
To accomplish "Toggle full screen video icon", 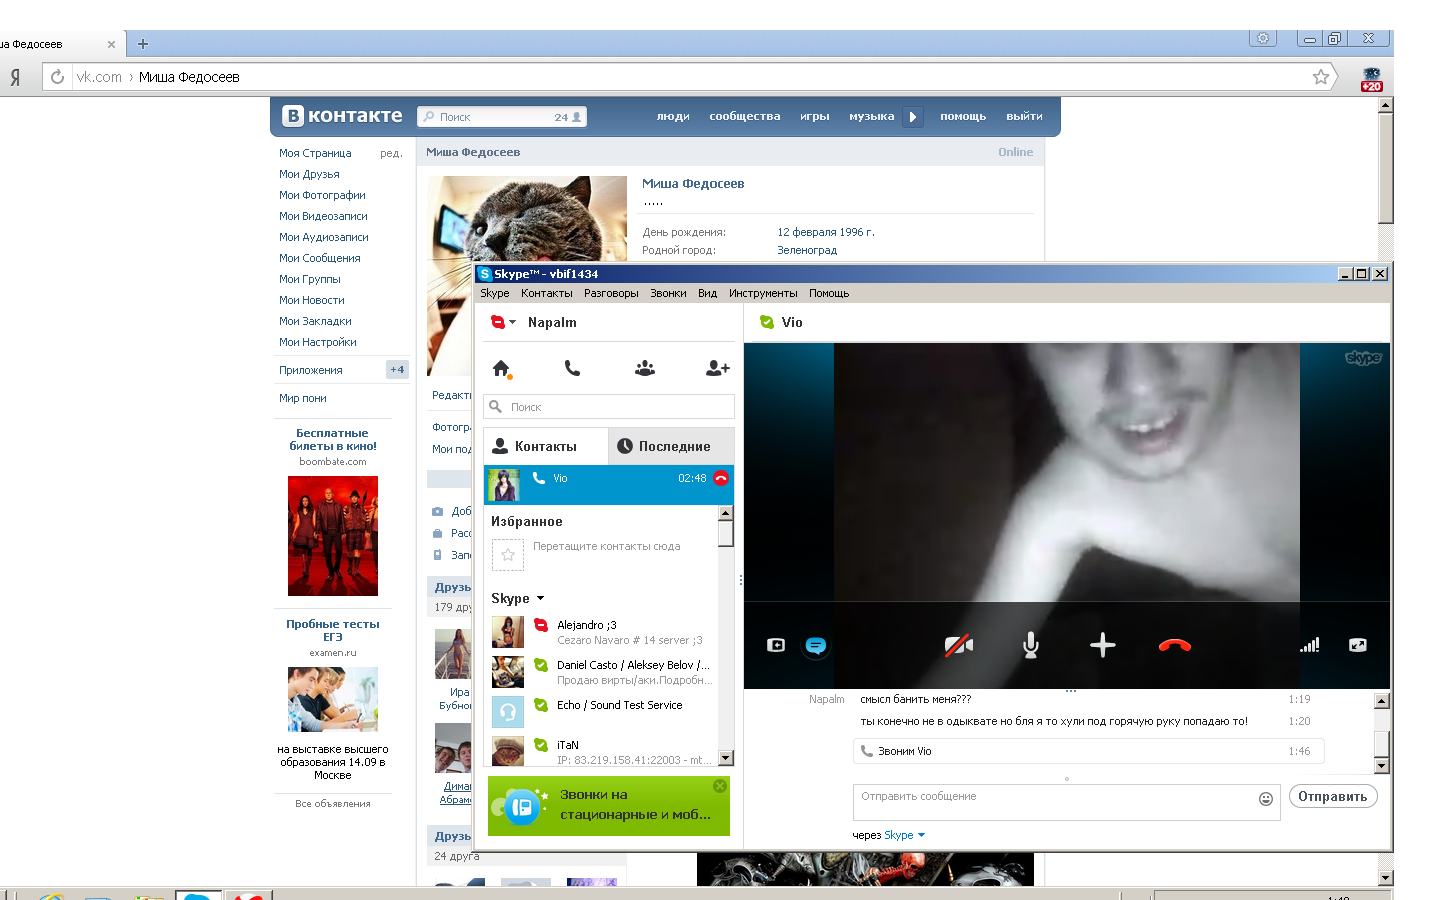I will [1357, 645].
